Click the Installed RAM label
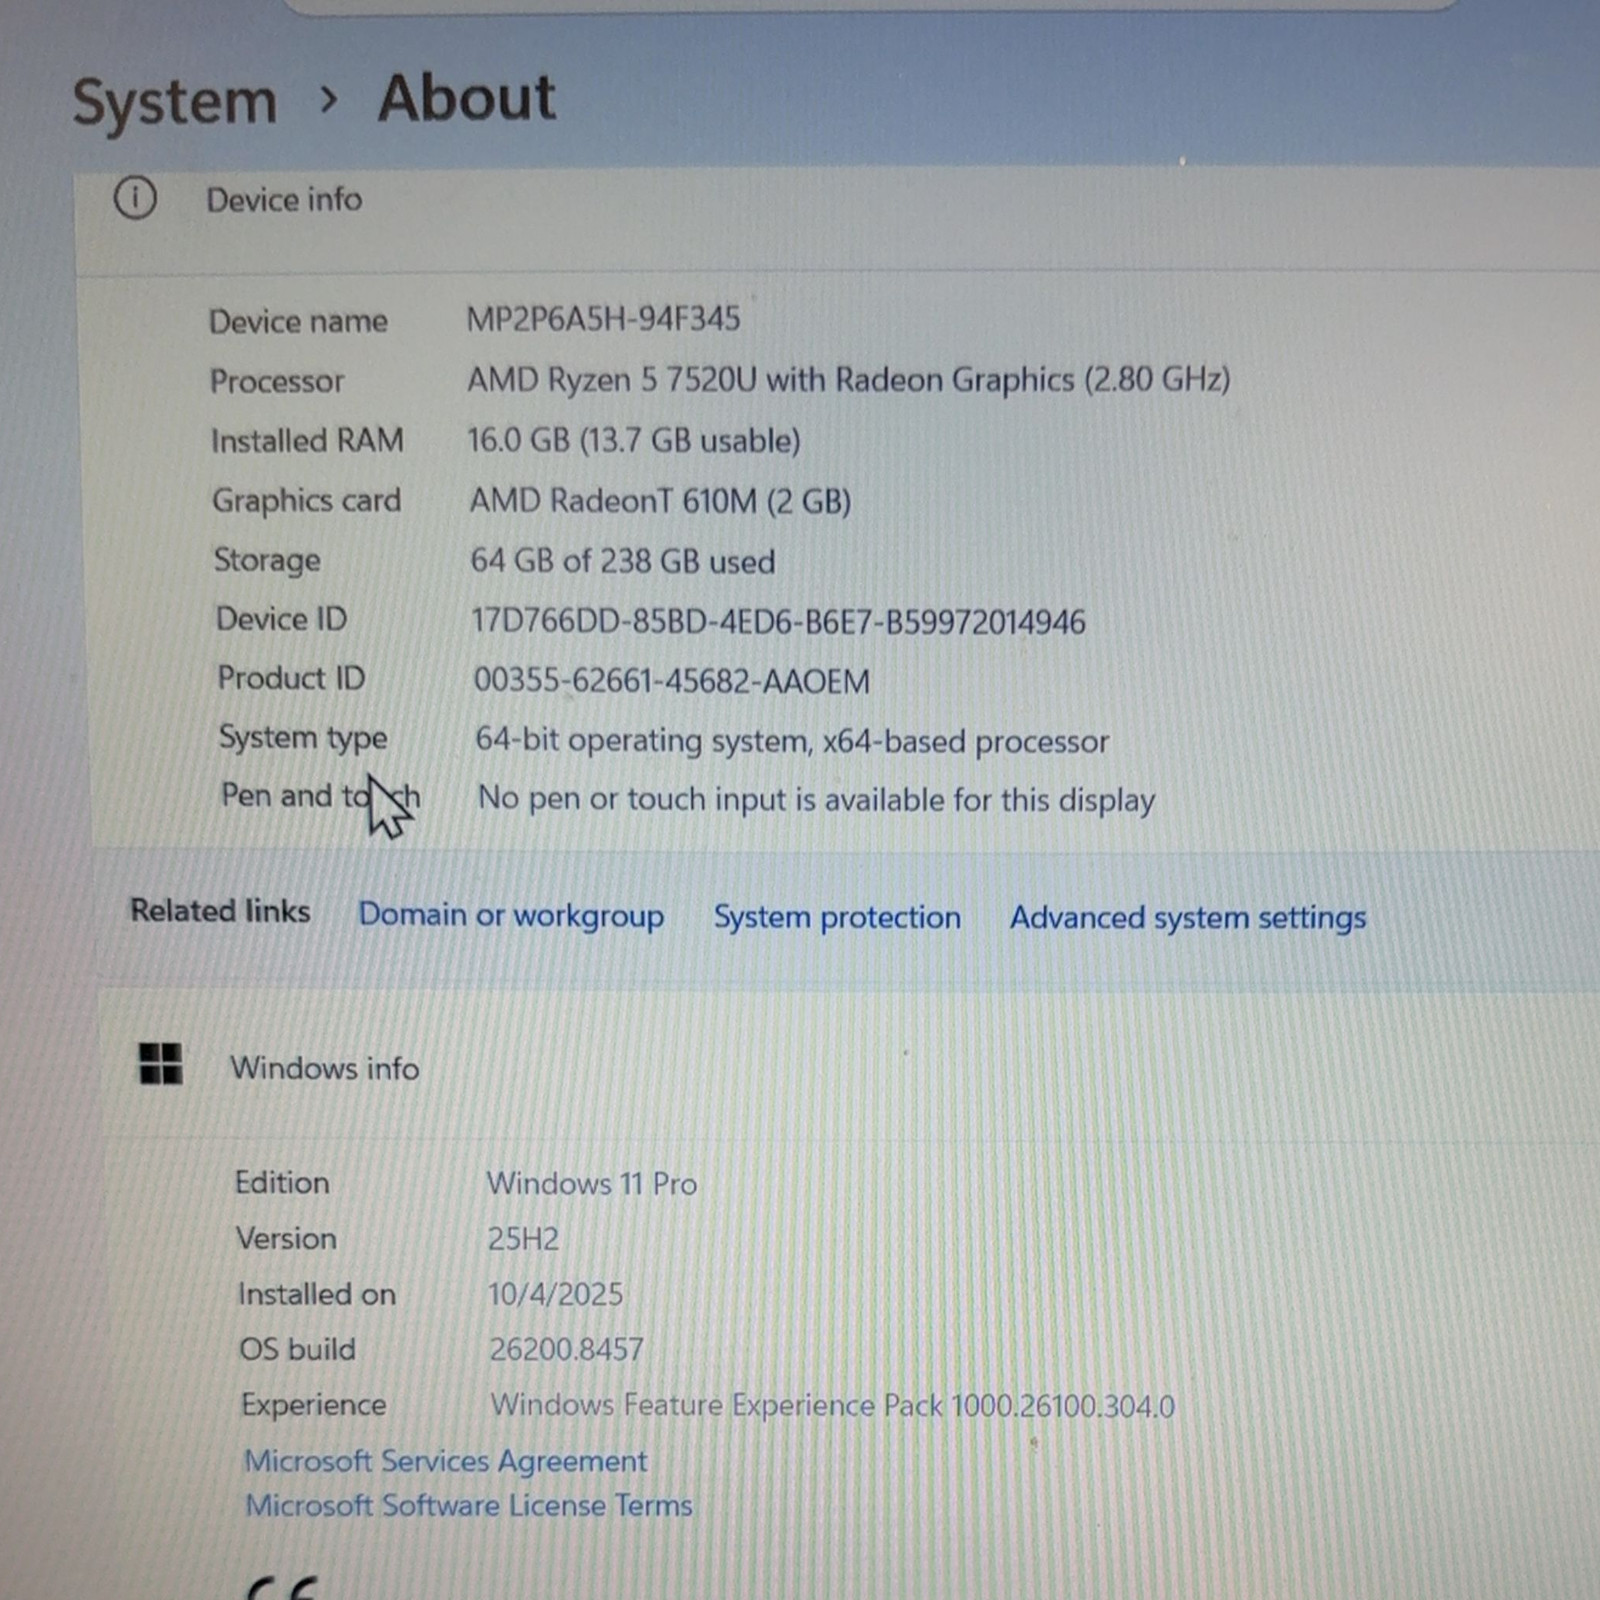This screenshot has width=1600, height=1600. click(x=307, y=440)
